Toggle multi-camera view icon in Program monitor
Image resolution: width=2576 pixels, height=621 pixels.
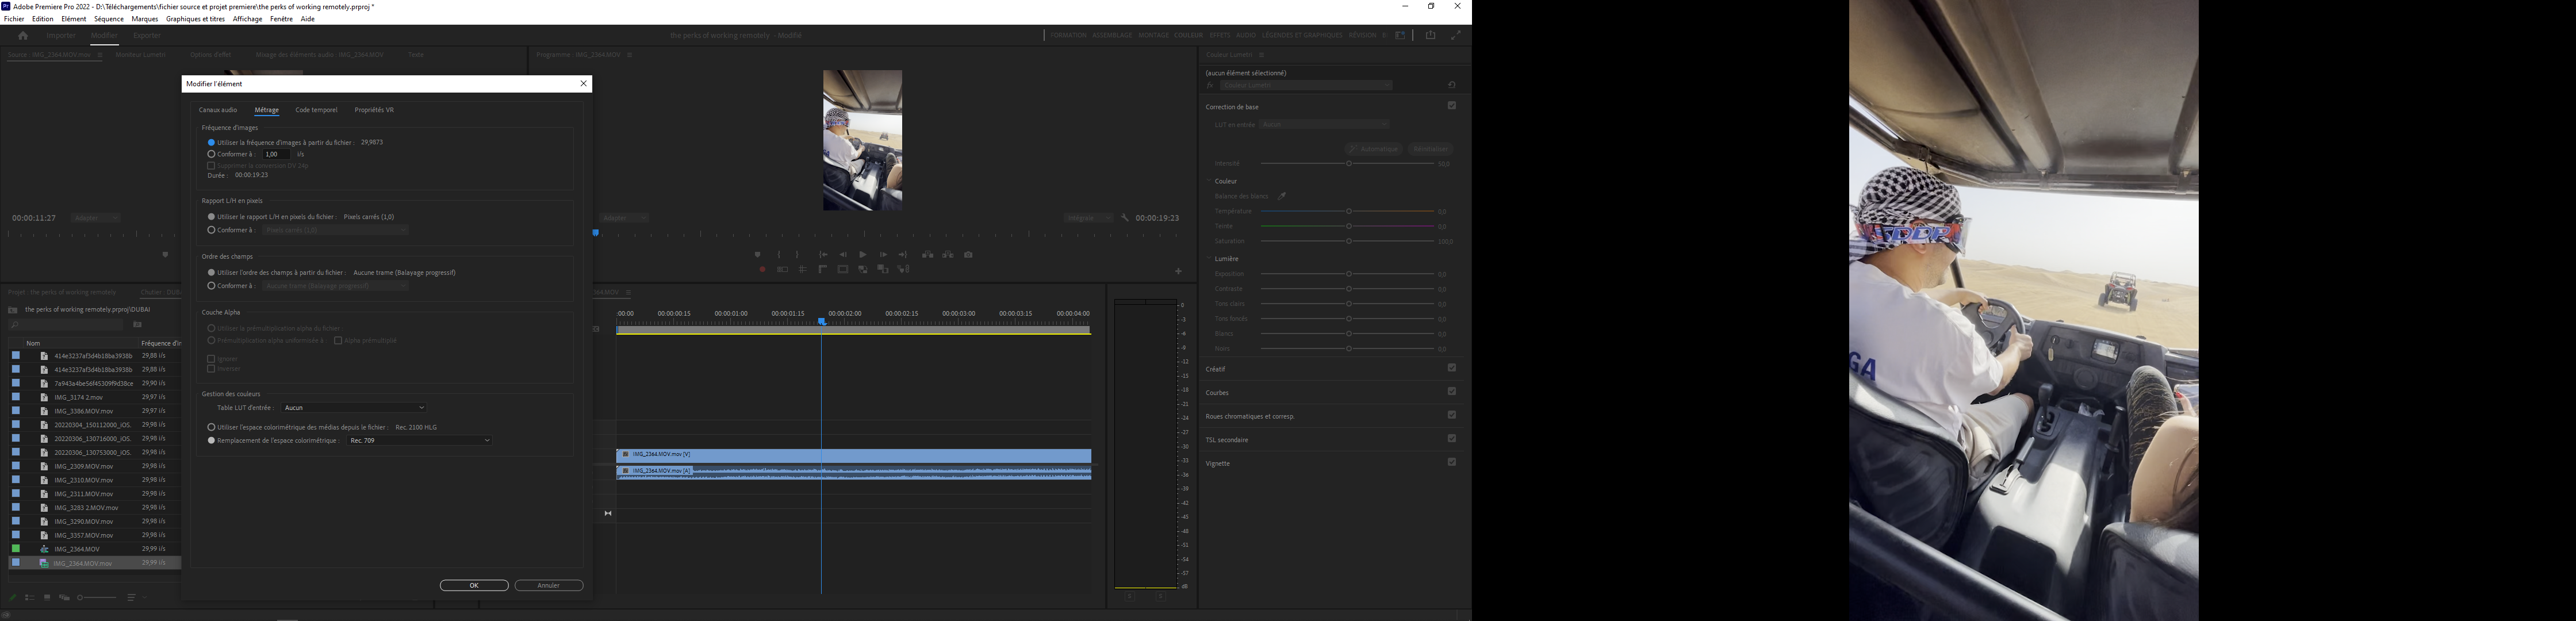(783, 270)
